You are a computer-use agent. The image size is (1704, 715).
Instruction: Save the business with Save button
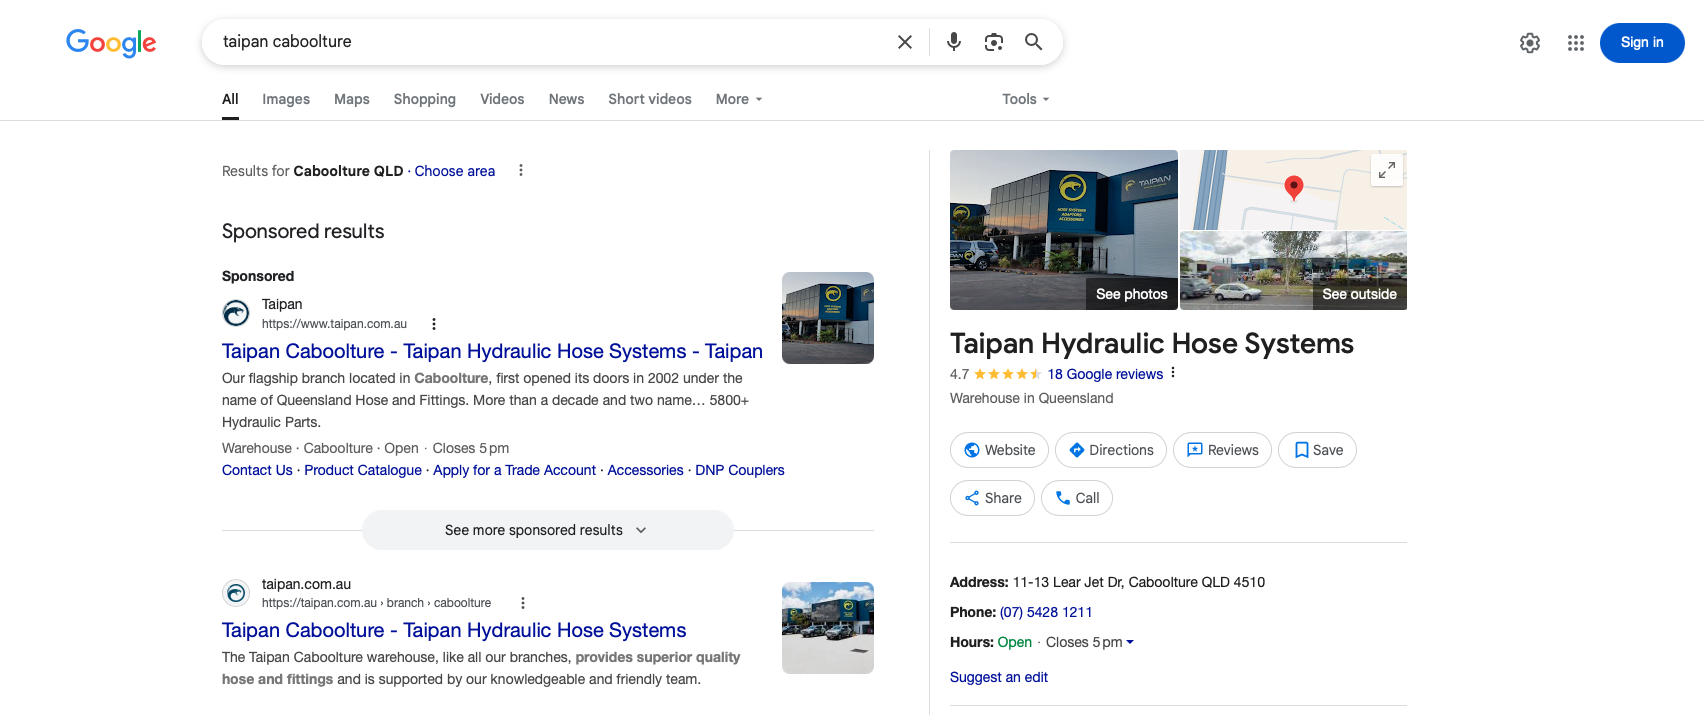click(x=1317, y=450)
